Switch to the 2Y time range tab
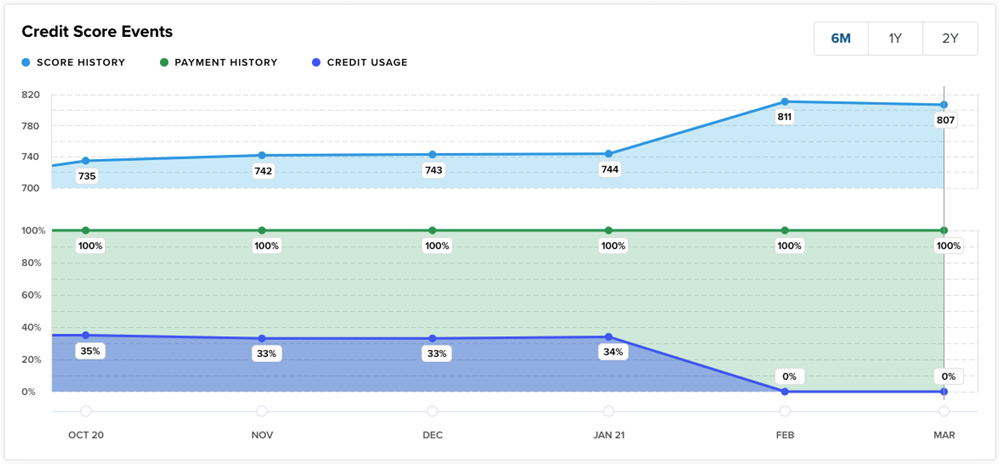 [950, 38]
